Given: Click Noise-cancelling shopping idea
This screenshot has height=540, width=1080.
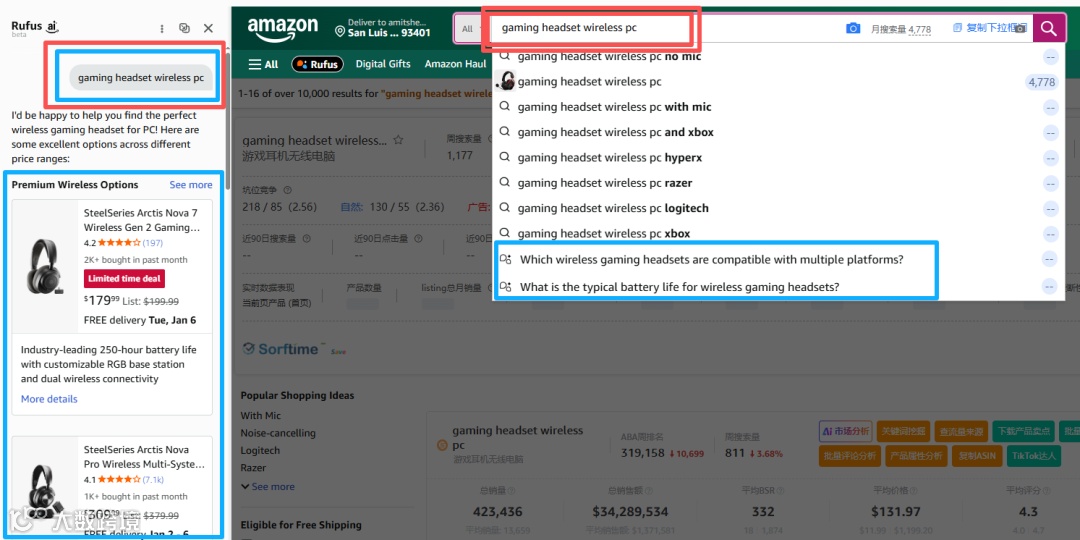Looking at the screenshot, I should coord(278,433).
